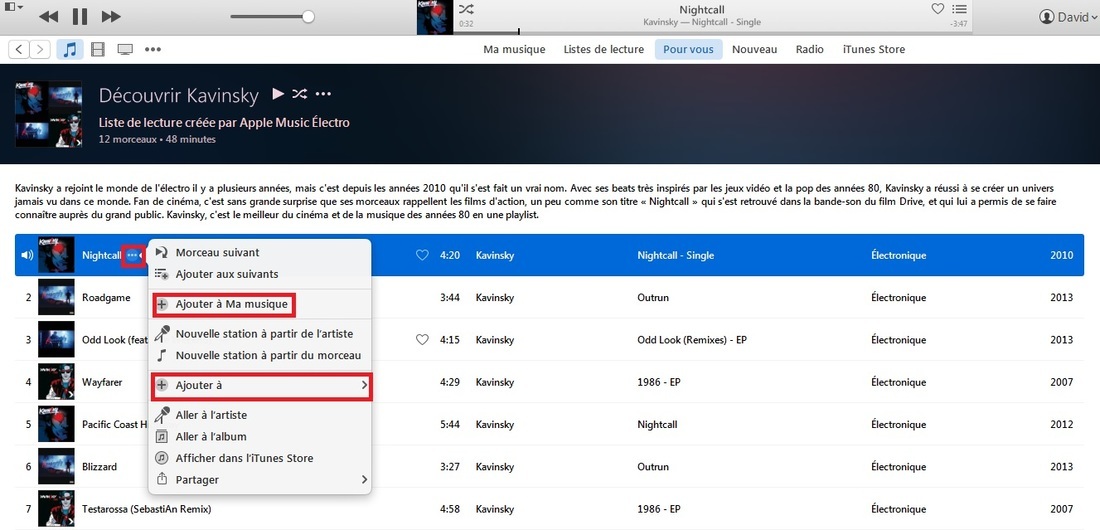Viewport: 1100px width, 530px height.
Task: Click Outrun album in Blizzard row
Action: click(x=652, y=466)
